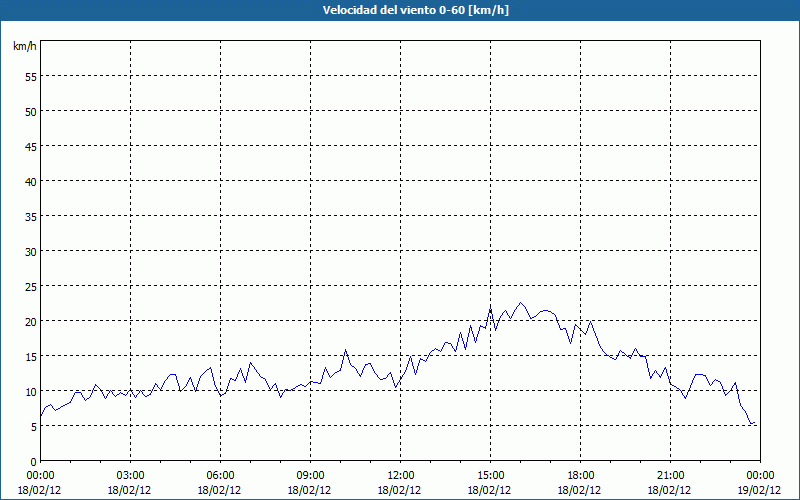Viewport: 800px width, 500px height.
Task: Click the '18/02/12' date under 12:00
Action: coord(399,490)
